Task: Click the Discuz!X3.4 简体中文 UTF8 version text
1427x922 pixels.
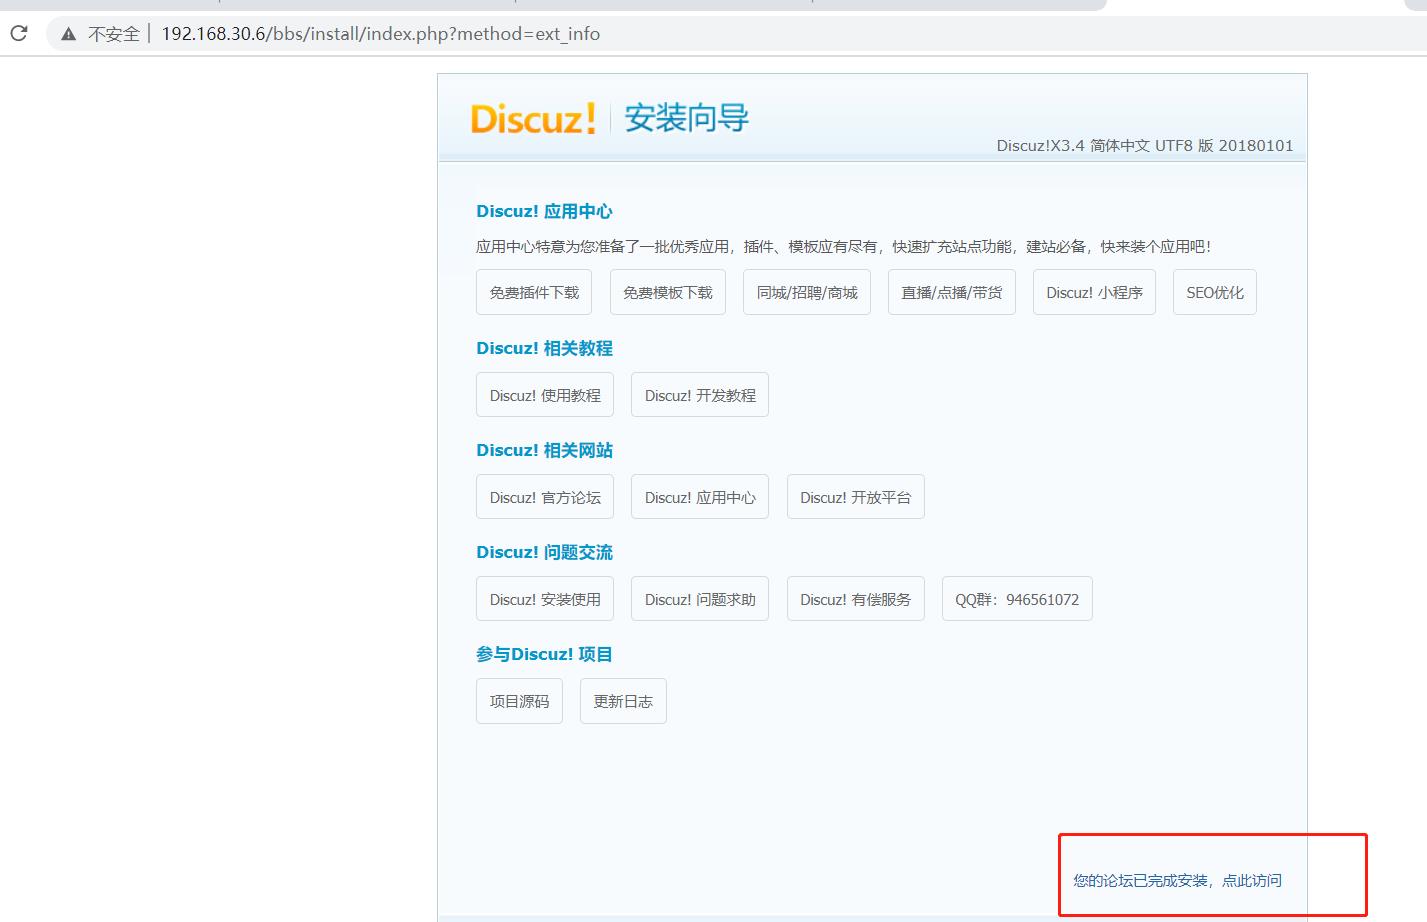Action: coord(1144,145)
